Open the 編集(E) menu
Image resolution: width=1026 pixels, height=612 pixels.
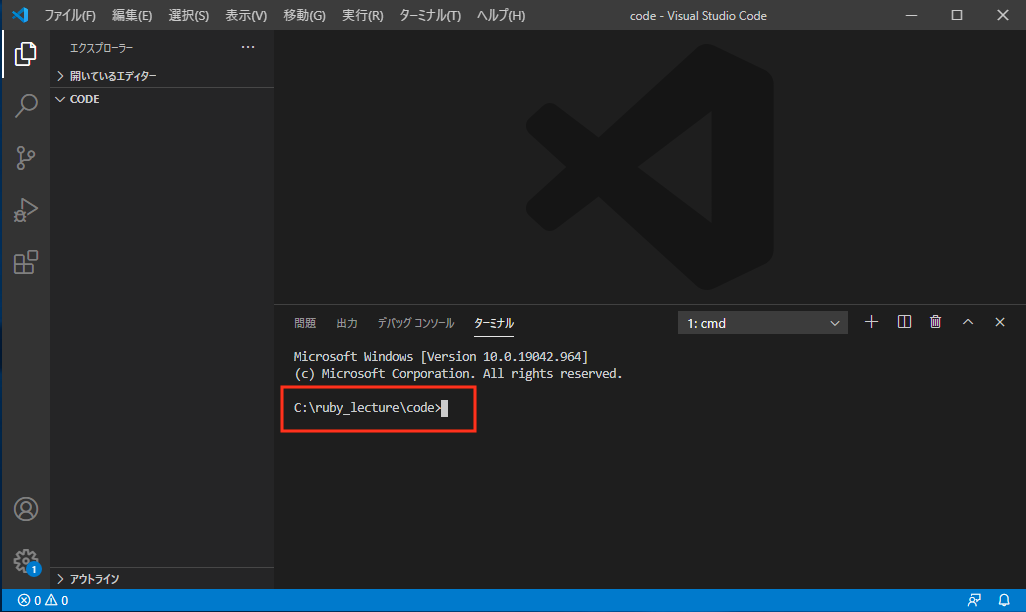(x=132, y=15)
